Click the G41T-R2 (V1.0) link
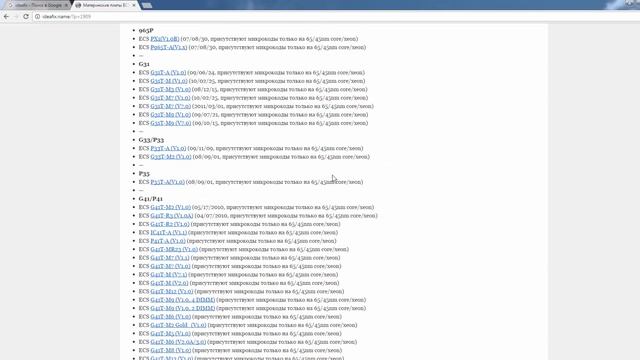Screen dimensions: 640x360 170,224
